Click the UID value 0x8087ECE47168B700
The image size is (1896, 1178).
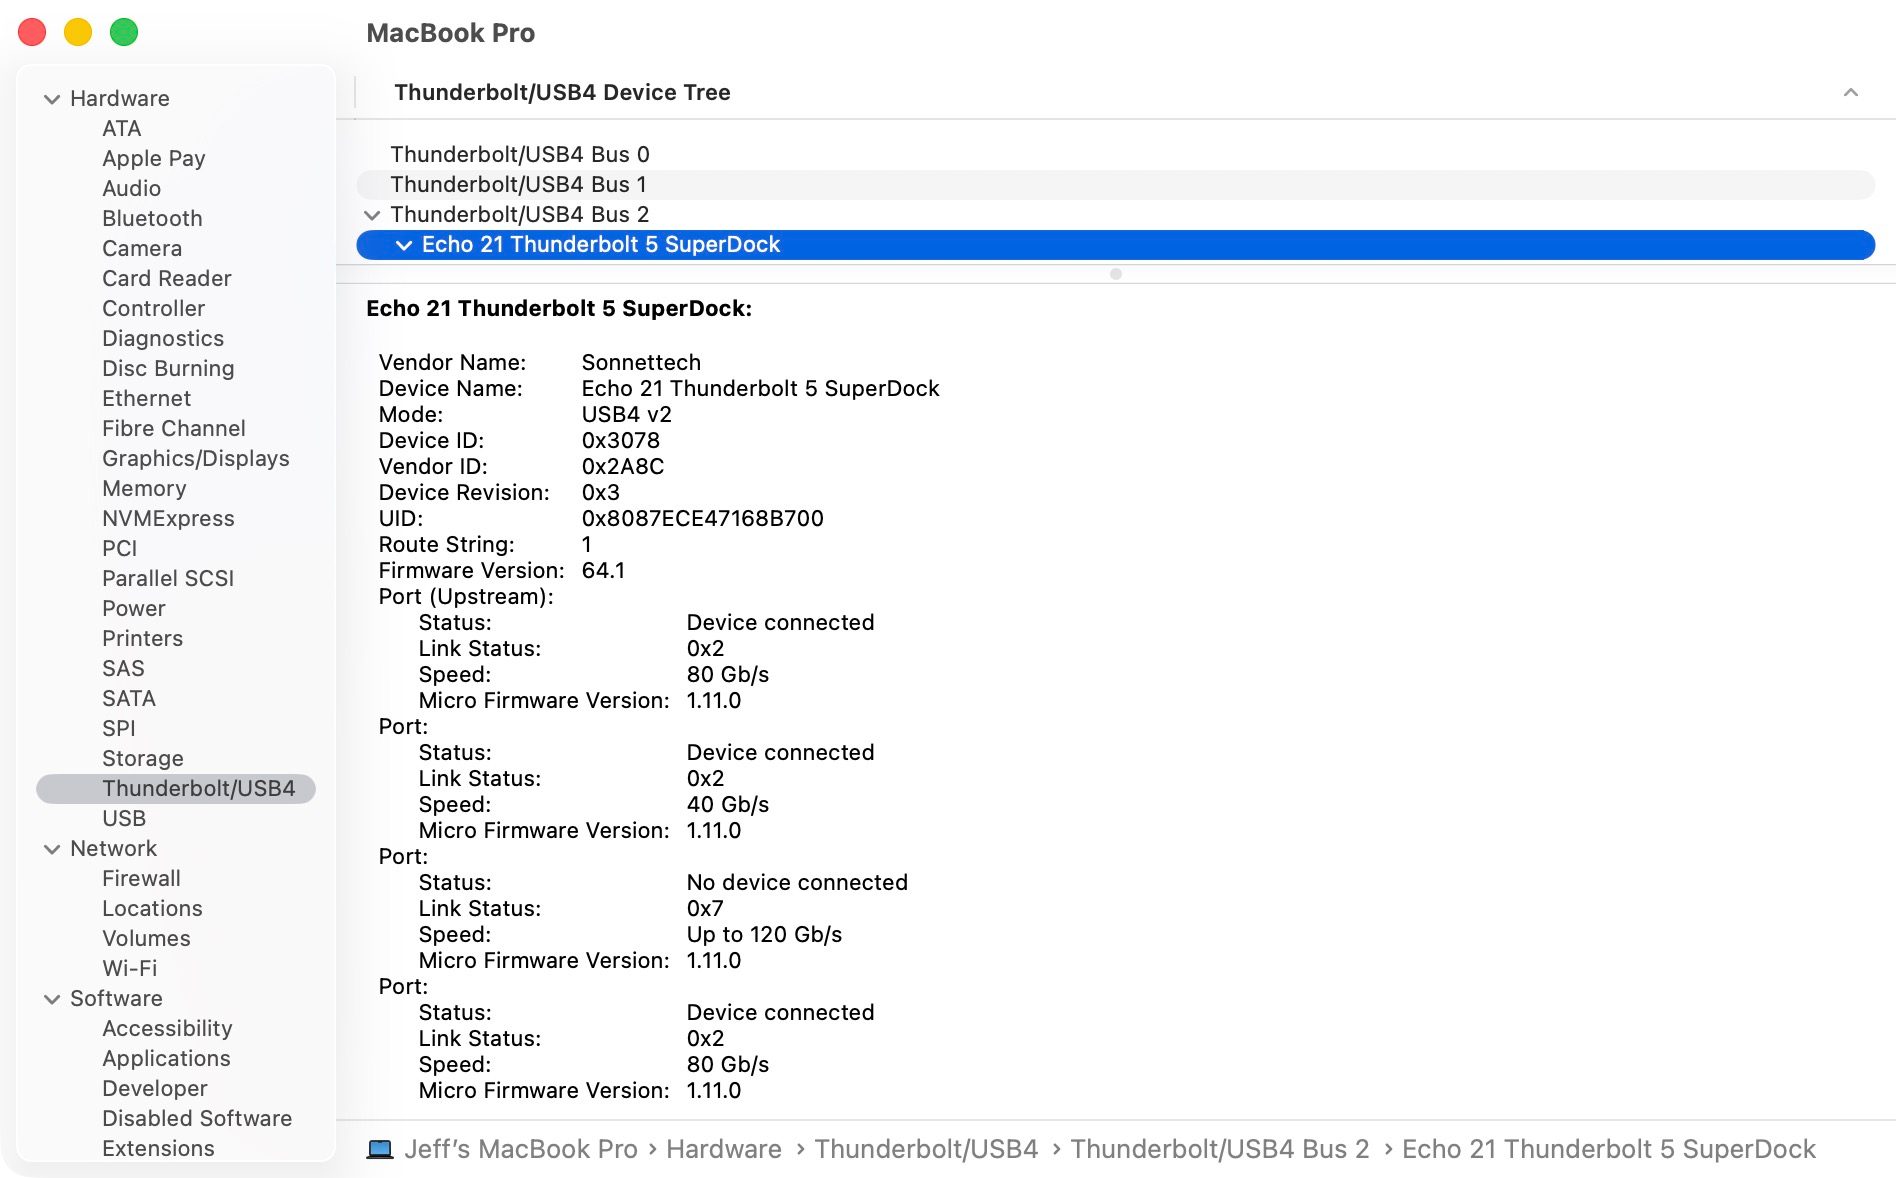pyautogui.click(x=703, y=518)
